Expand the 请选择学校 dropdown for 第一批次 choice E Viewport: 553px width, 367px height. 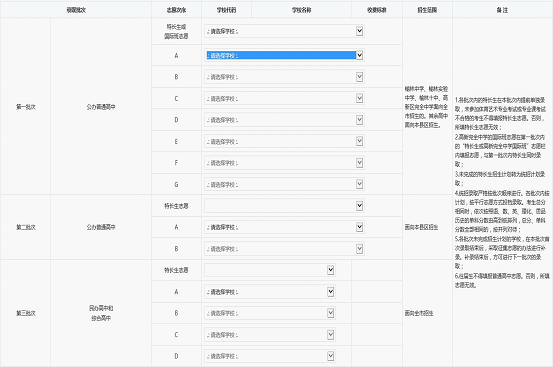pyautogui.click(x=284, y=141)
